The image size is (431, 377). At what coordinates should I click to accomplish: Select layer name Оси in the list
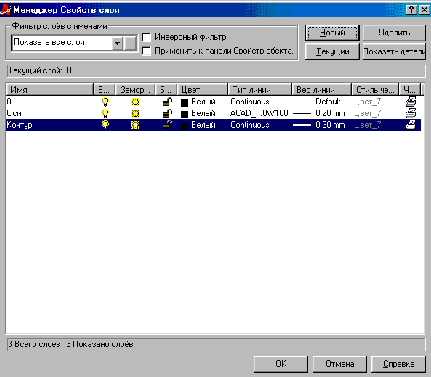coord(14,113)
